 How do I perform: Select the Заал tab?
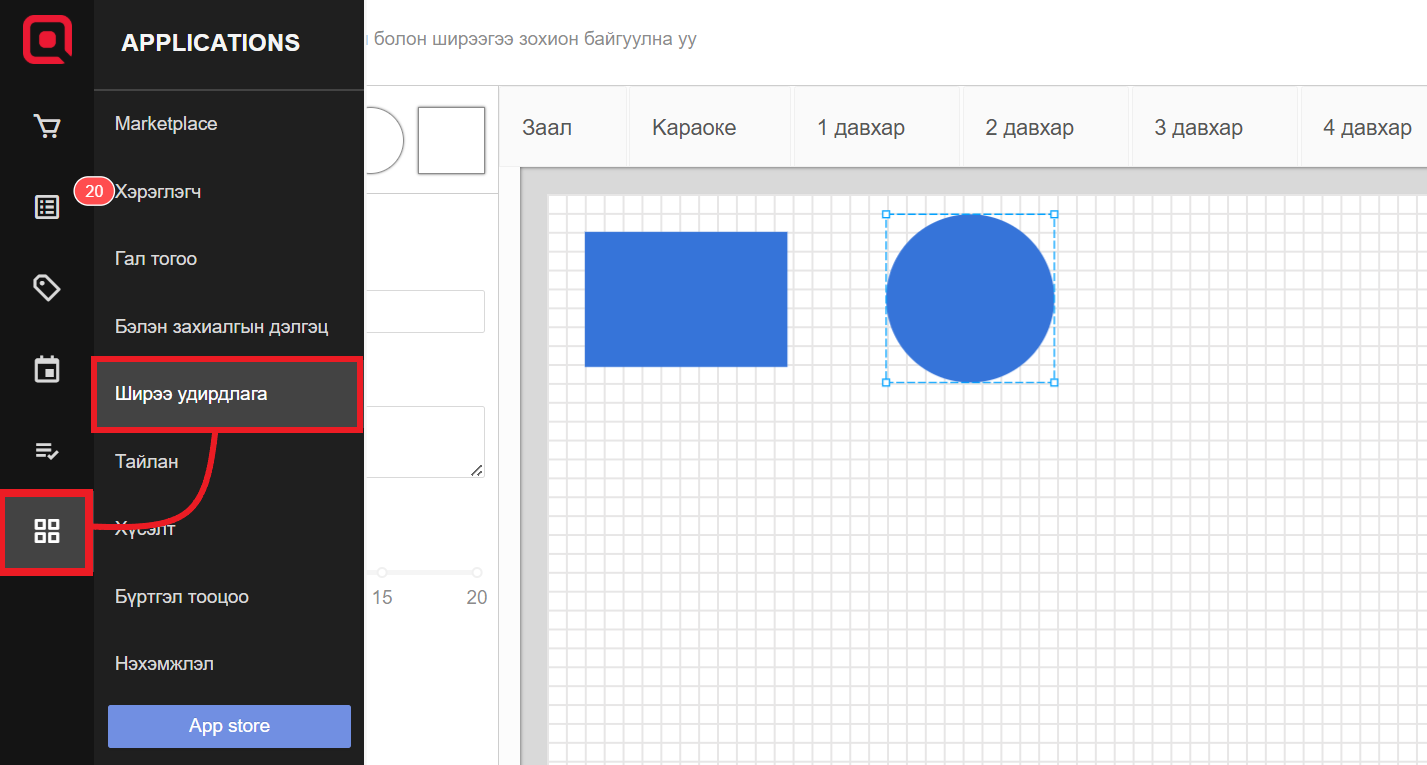(547, 128)
